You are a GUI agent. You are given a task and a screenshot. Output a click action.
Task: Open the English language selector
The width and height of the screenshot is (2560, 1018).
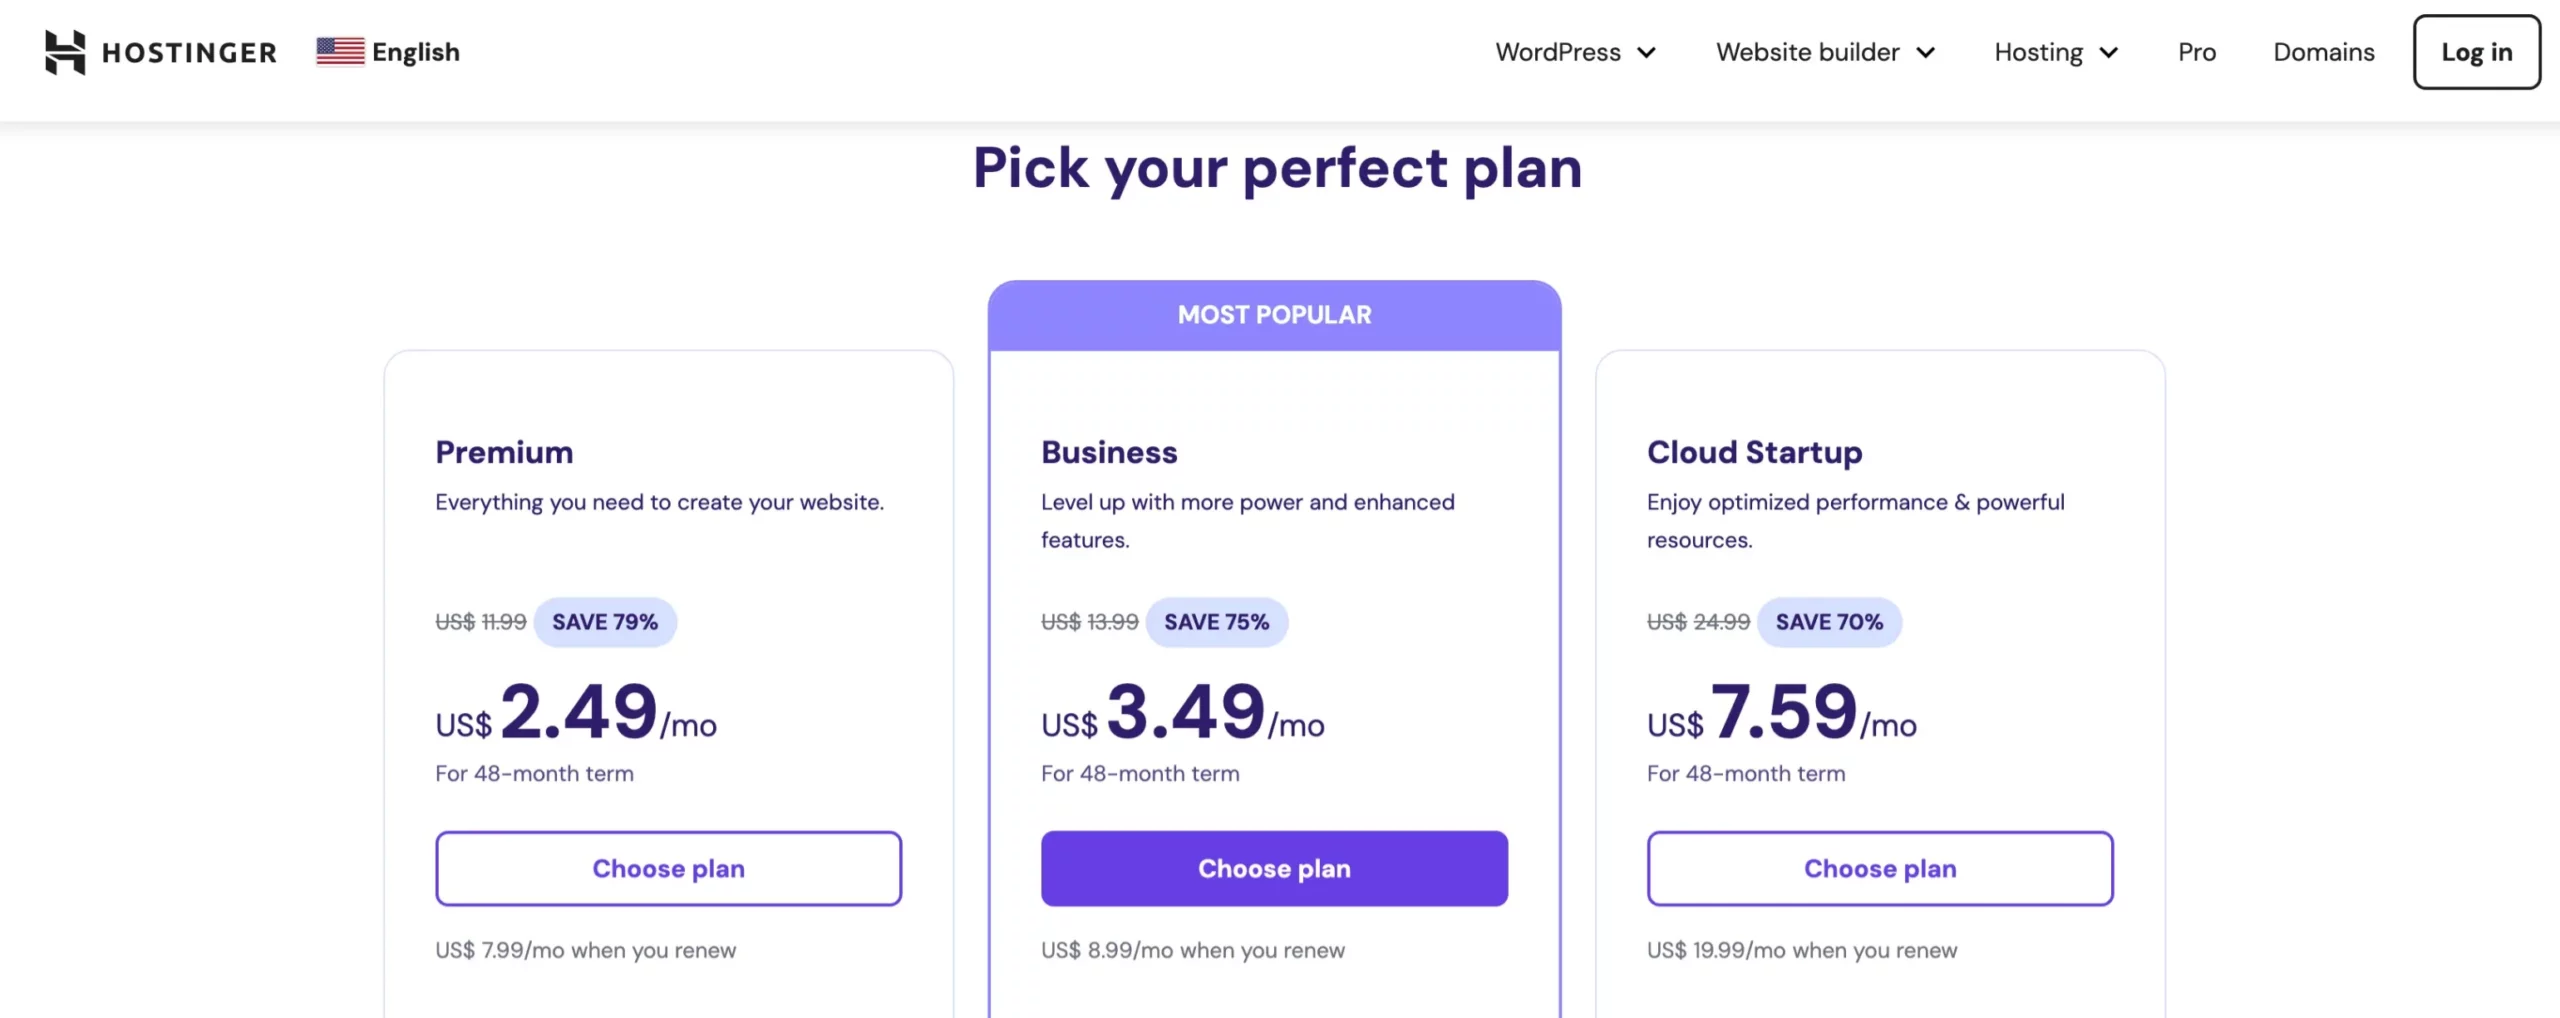pos(388,52)
